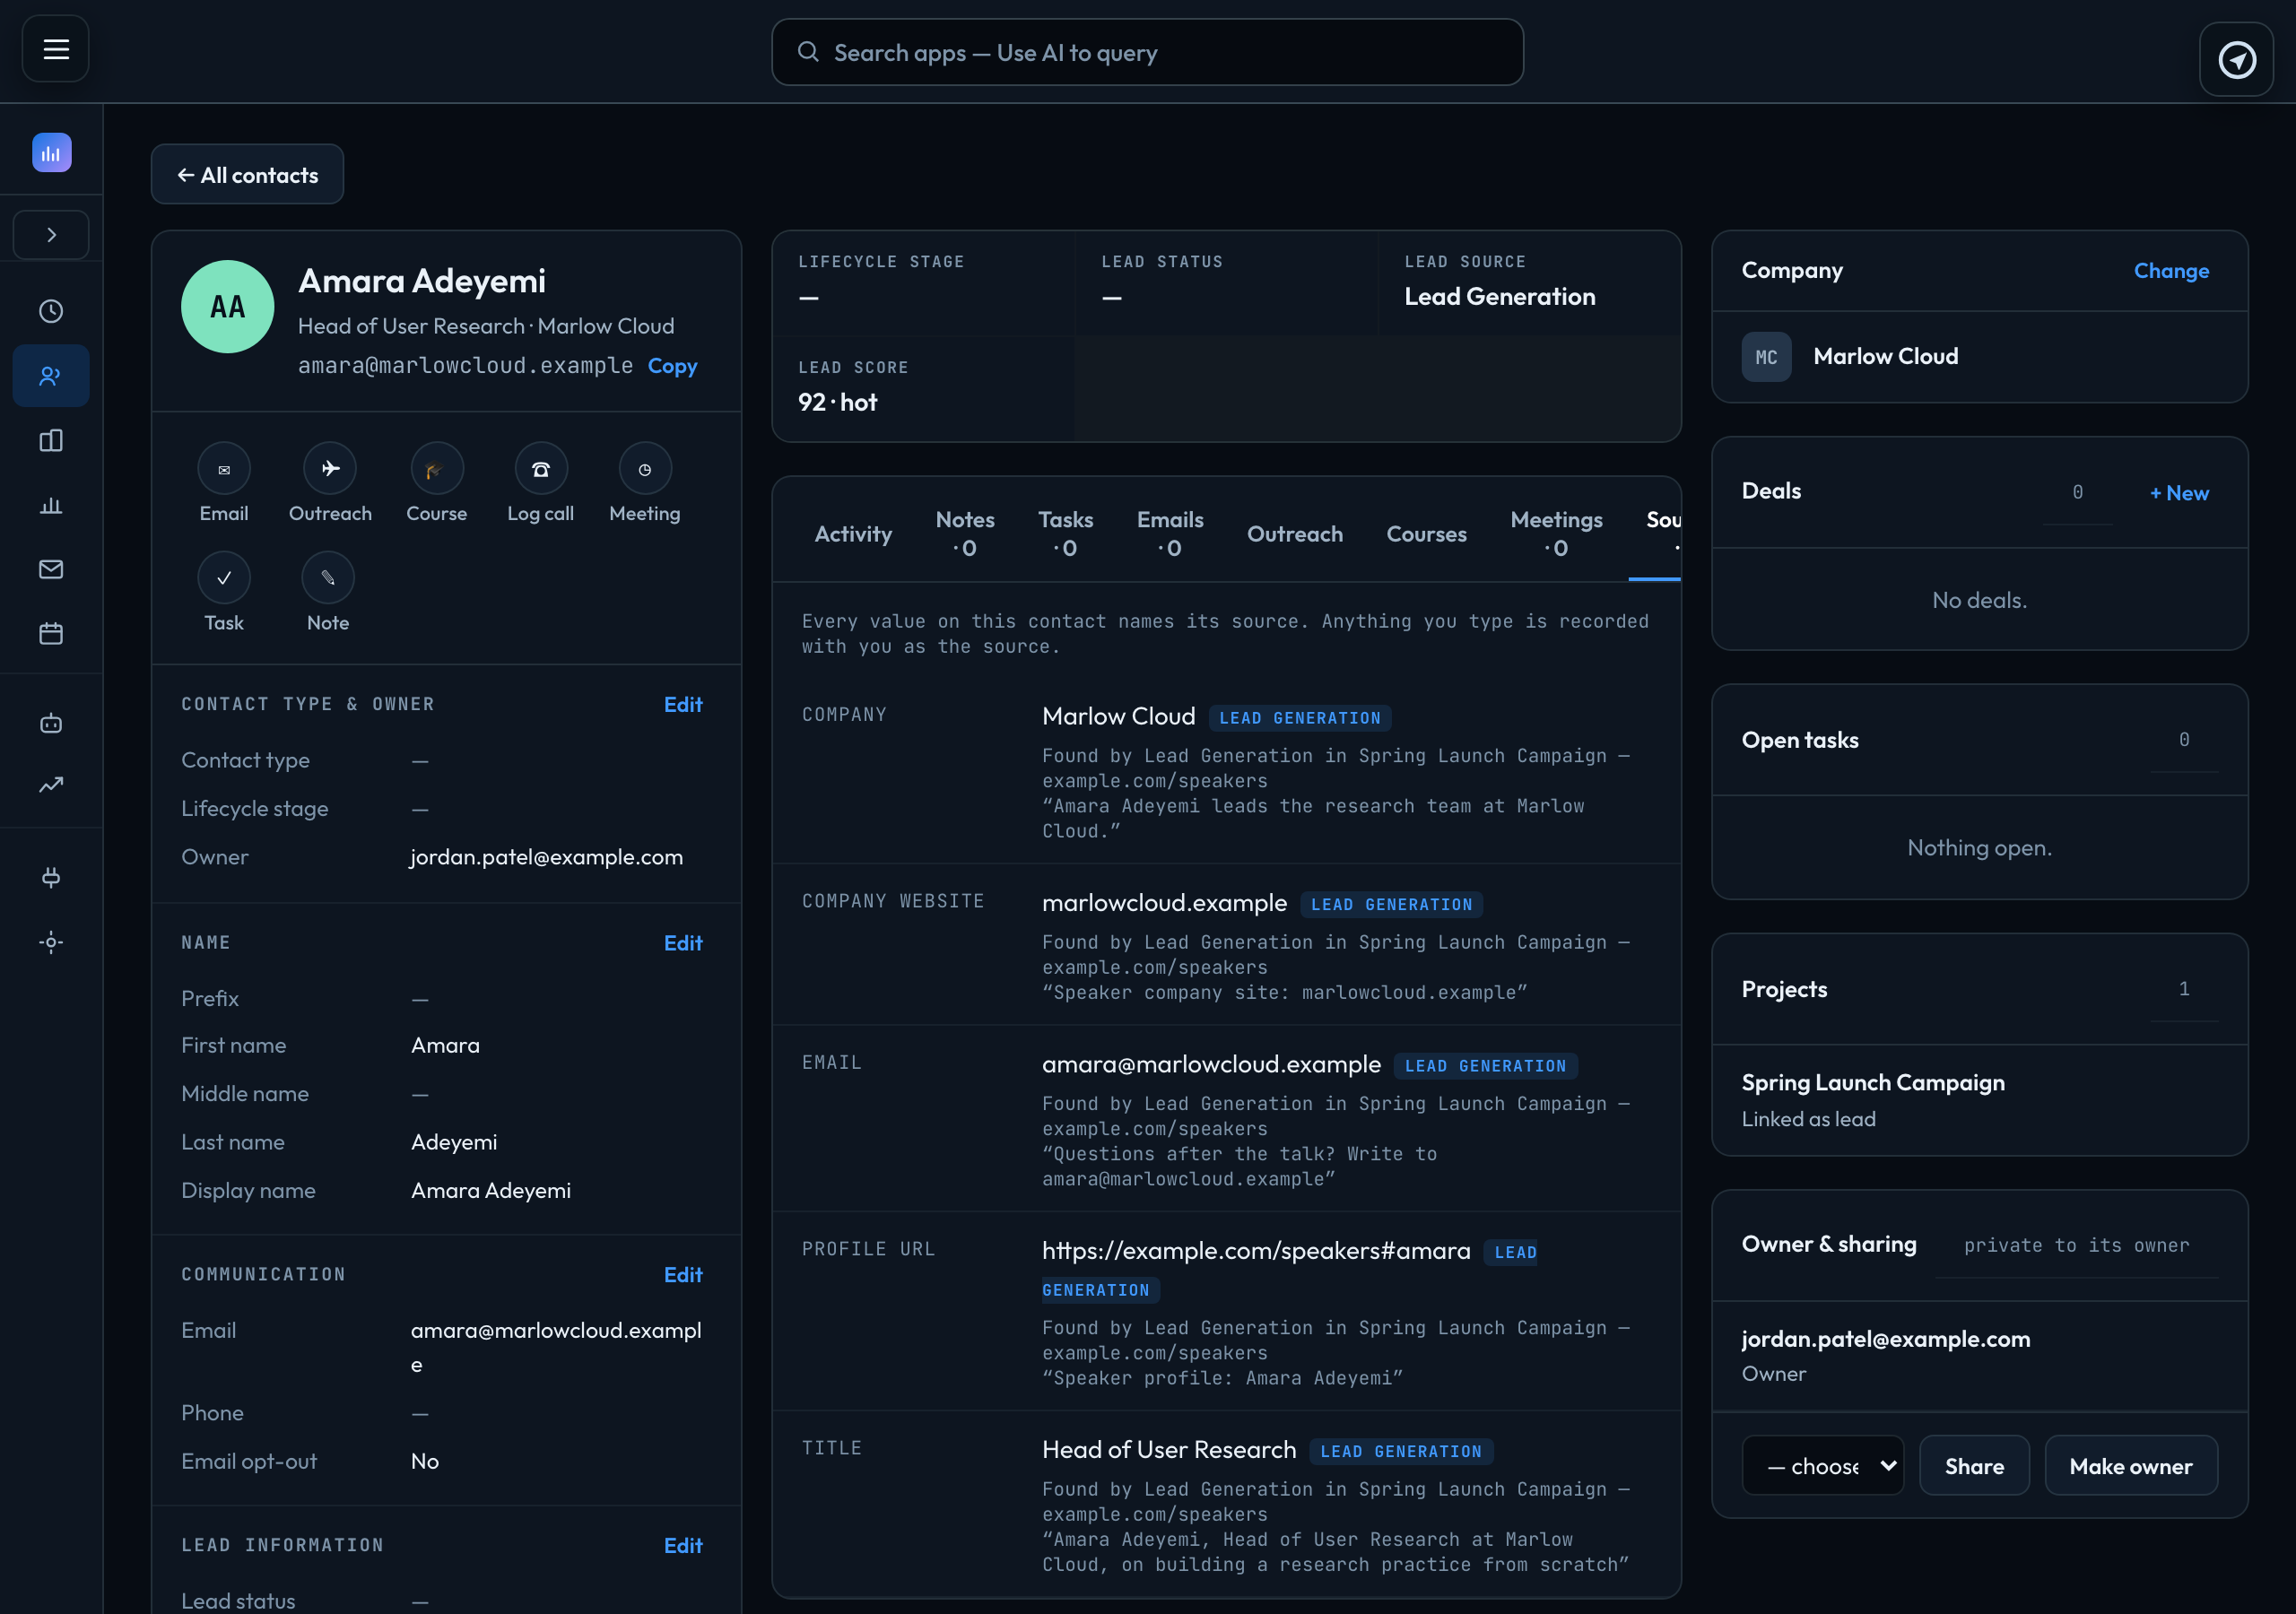
Task: Switch to the Tasks tab
Action: tap(1066, 534)
